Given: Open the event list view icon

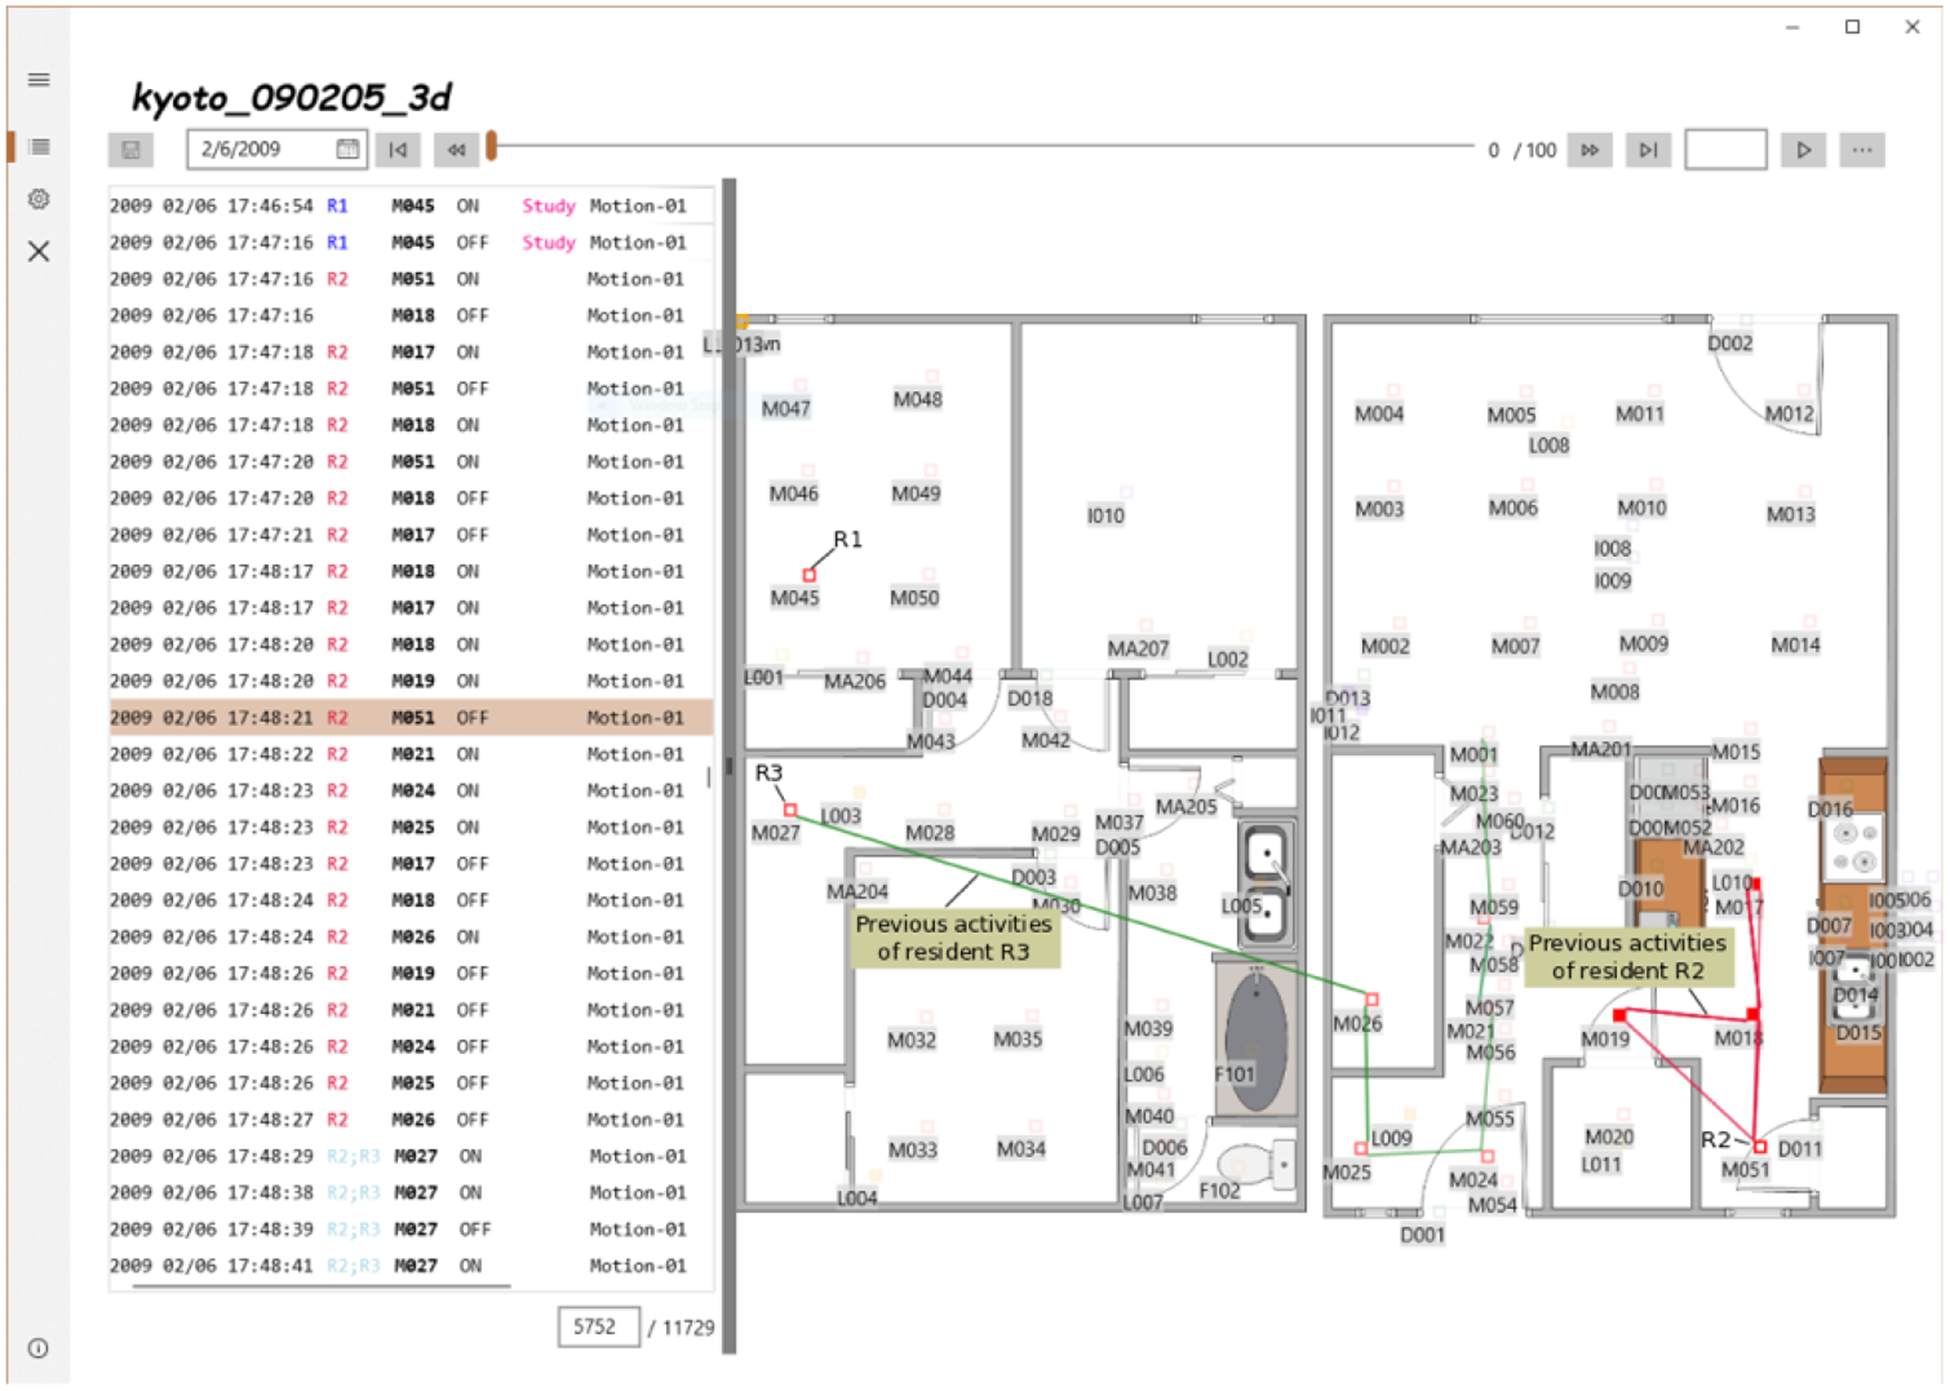Looking at the screenshot, I should [39, 147].
